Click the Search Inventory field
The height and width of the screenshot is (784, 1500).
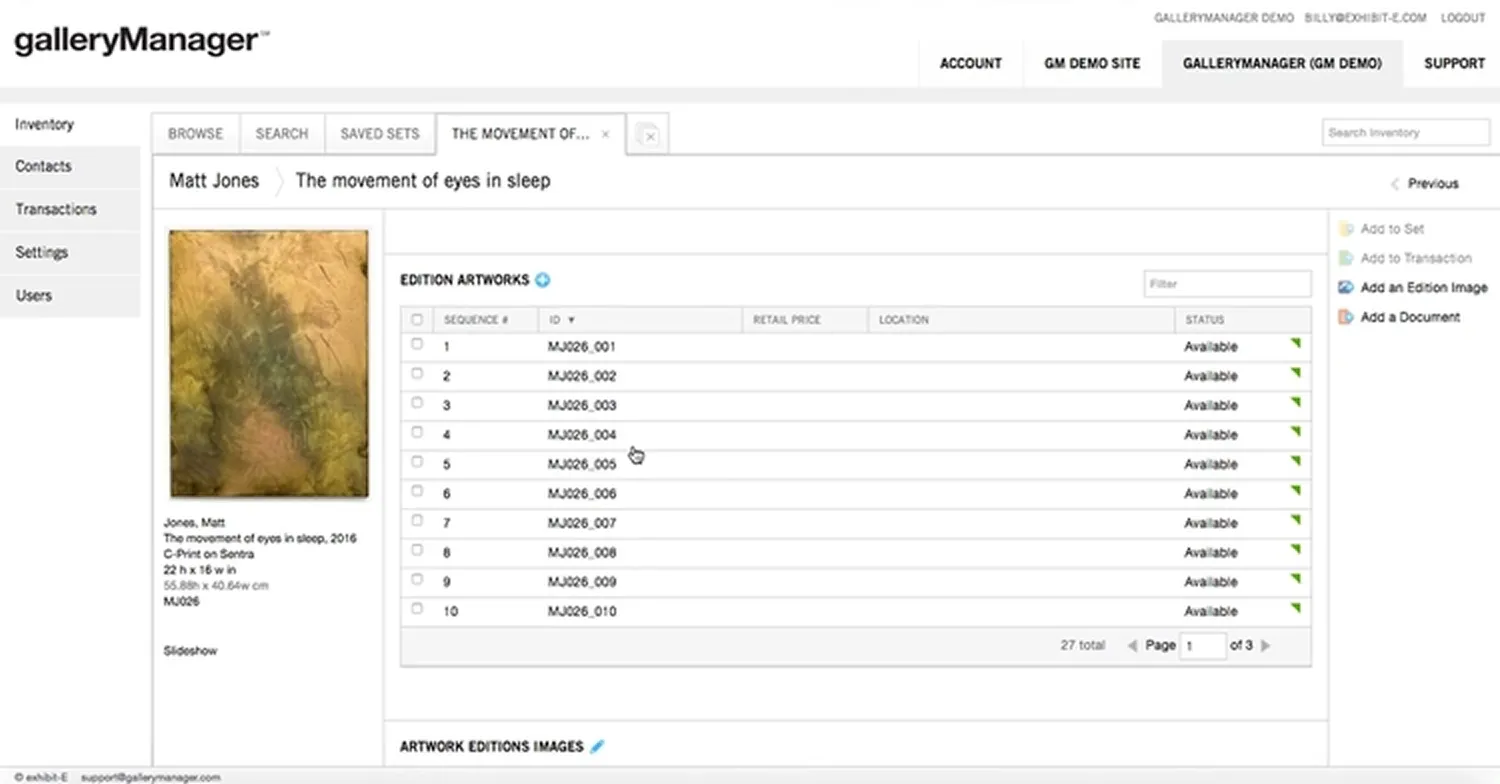tap(1405, 132)
